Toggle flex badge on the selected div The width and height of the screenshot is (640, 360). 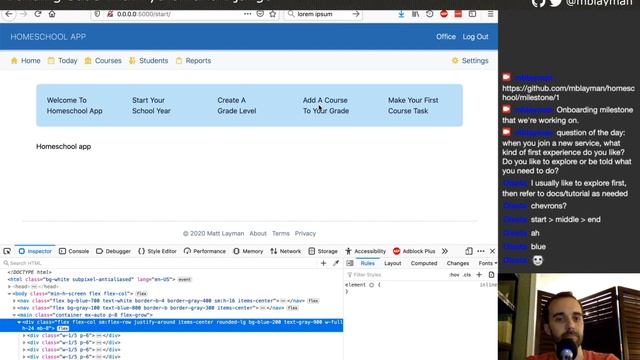63,329
